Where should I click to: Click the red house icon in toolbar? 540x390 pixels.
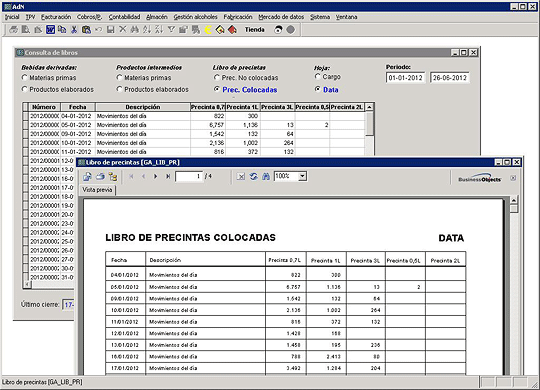(x=232, y=30)
